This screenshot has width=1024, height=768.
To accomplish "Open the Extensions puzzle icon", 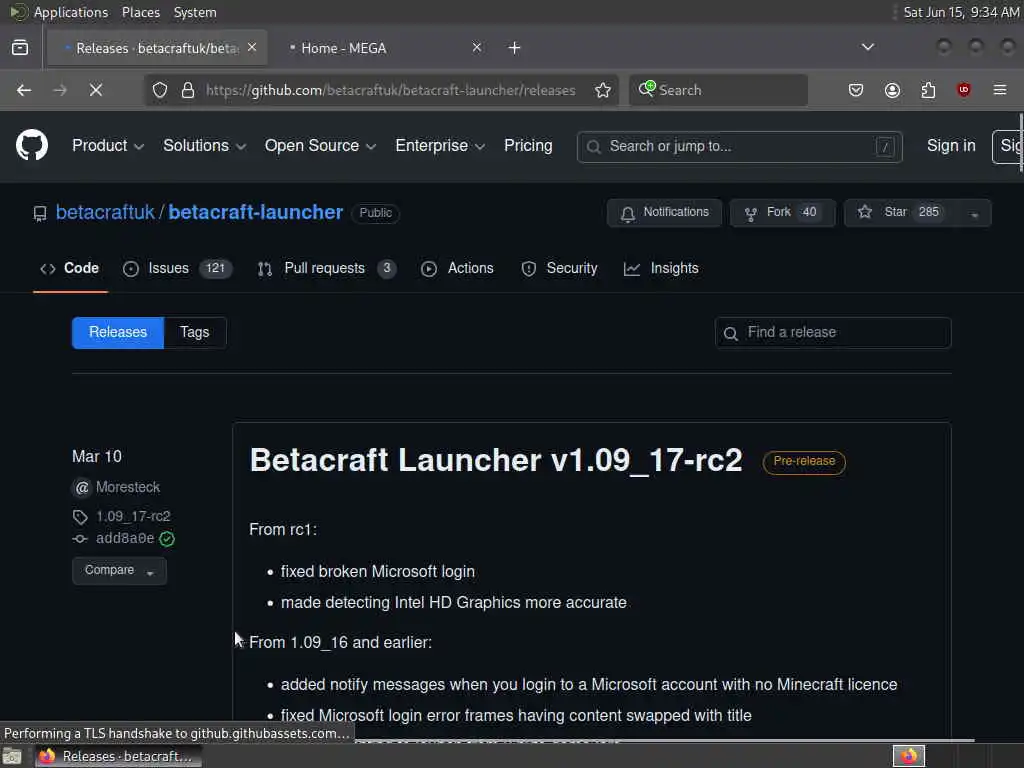I will (x=928, y=90).
